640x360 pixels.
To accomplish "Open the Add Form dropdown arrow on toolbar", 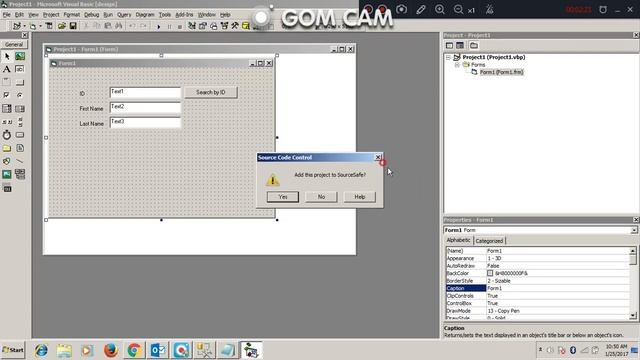I will coord(40,26).
